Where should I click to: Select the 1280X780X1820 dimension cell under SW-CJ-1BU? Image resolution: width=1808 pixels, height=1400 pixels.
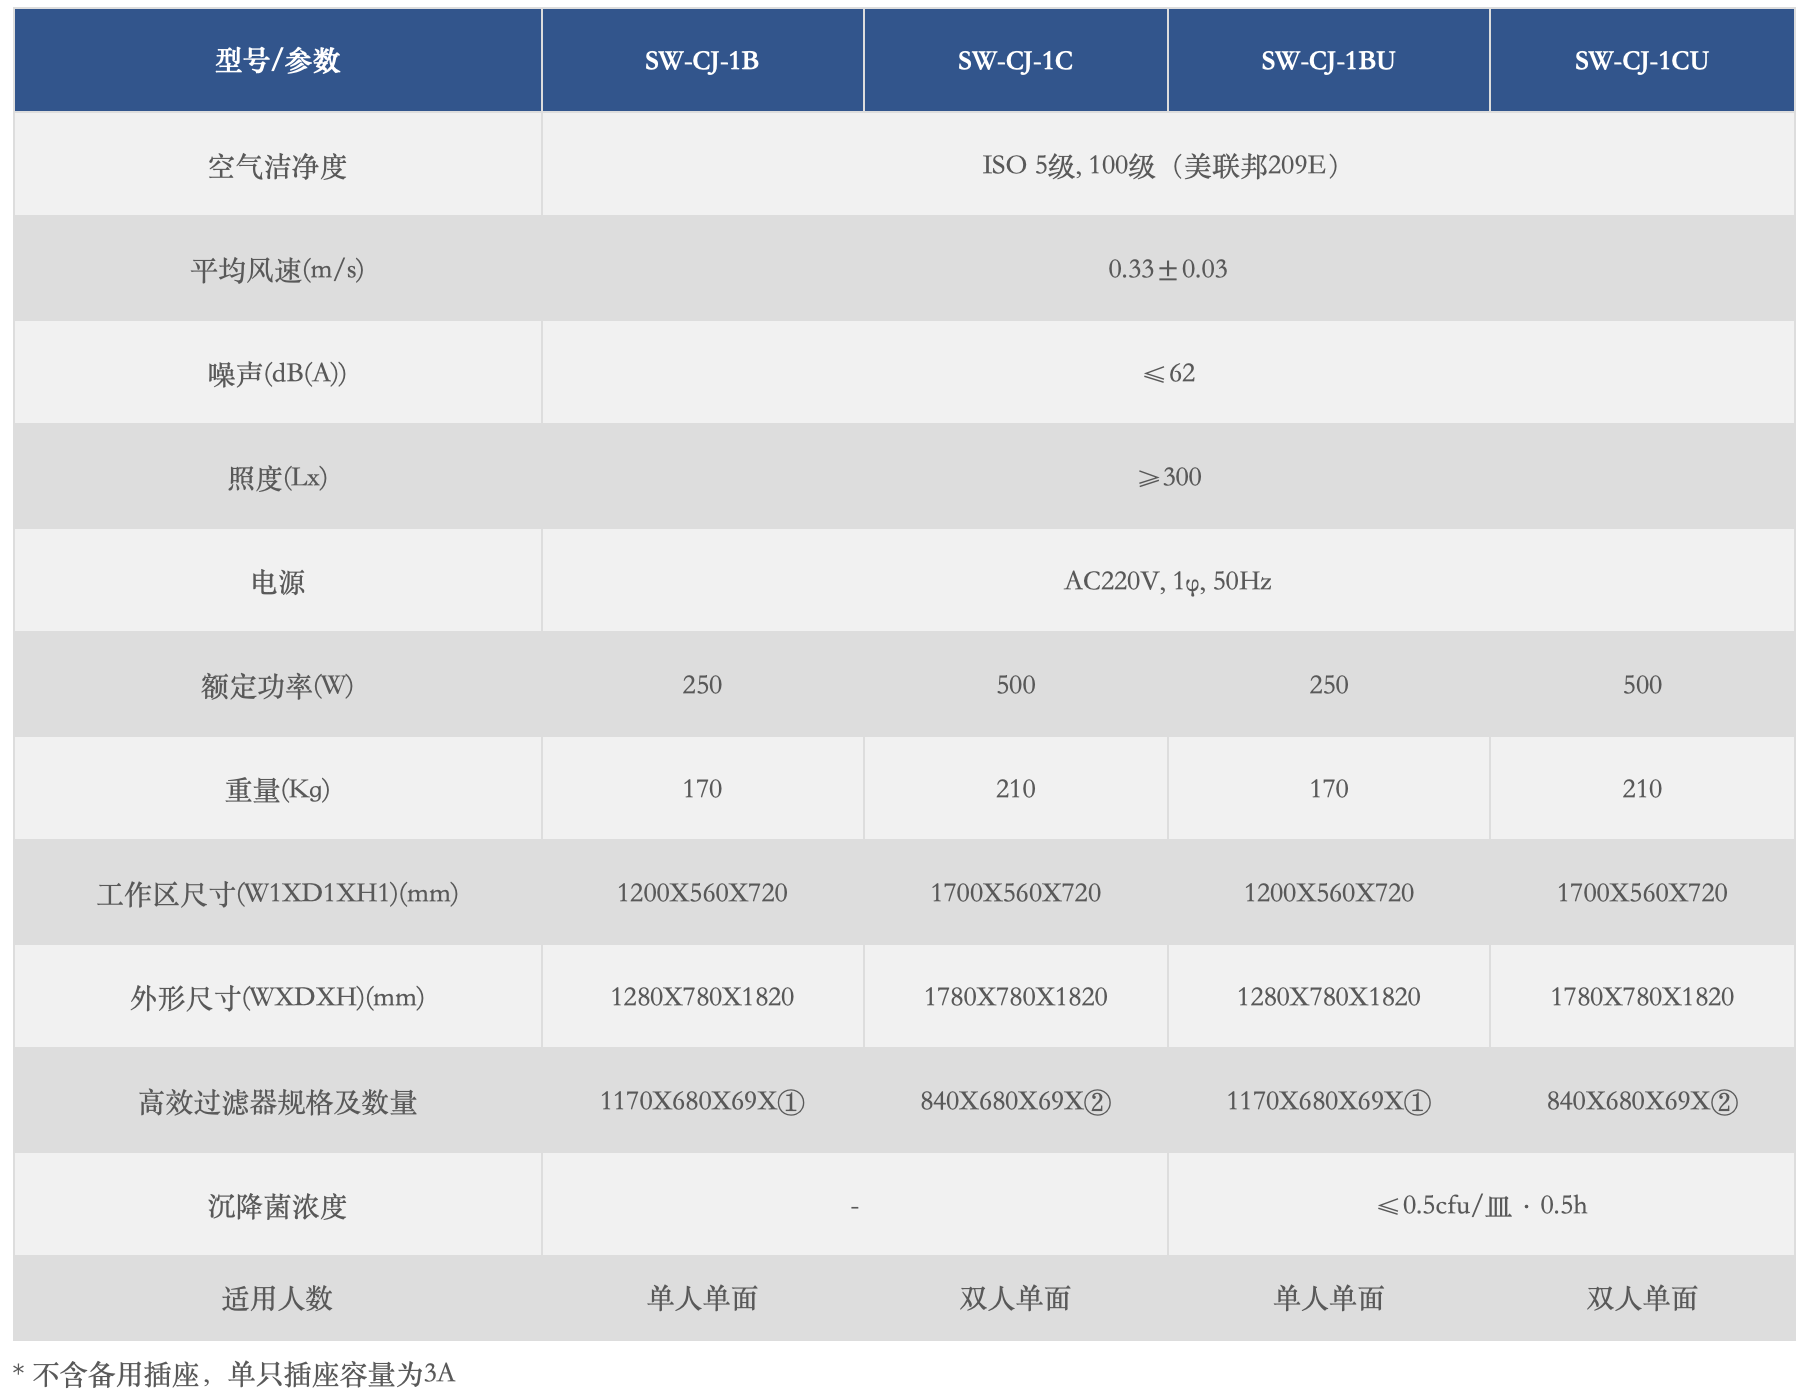1328,996
